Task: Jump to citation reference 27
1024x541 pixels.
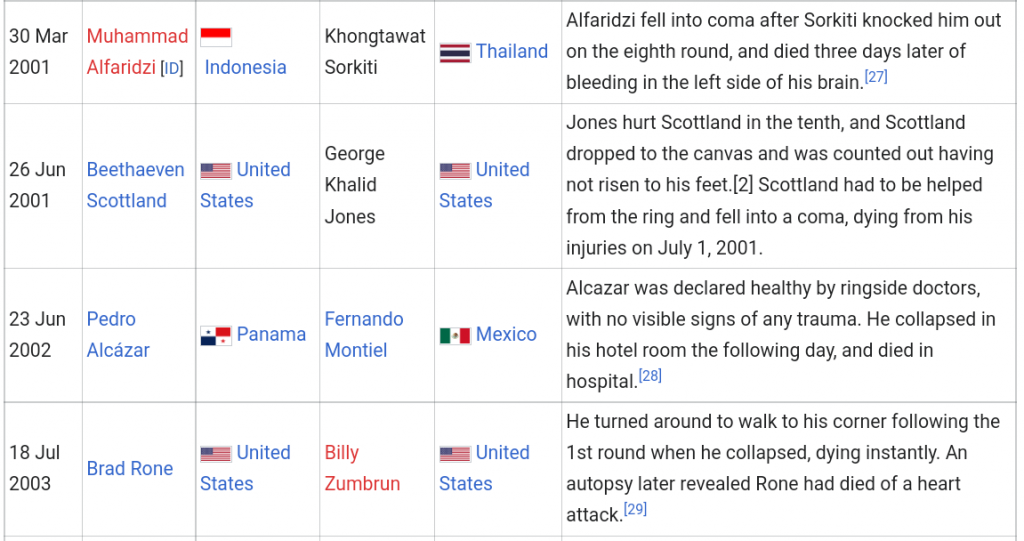Action: pyautogui.click(x=876, y=76)
